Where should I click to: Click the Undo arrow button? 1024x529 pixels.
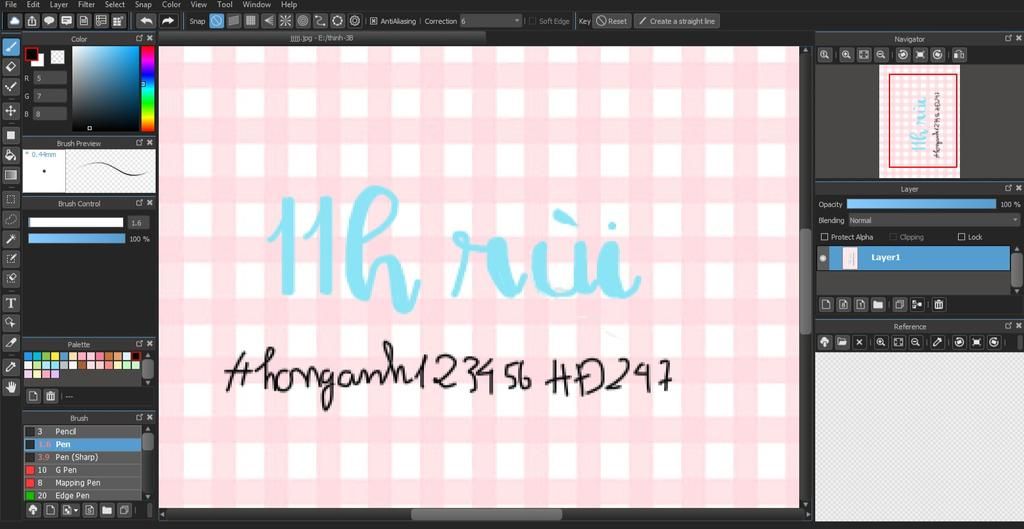point(146,21)
